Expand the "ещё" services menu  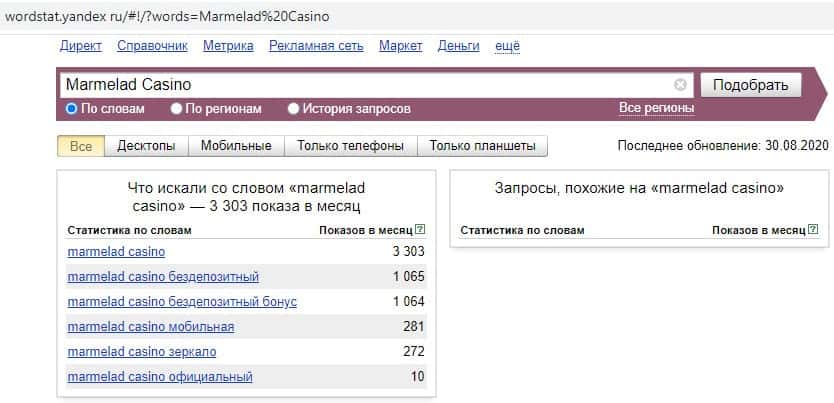click(x=507, y=46)
